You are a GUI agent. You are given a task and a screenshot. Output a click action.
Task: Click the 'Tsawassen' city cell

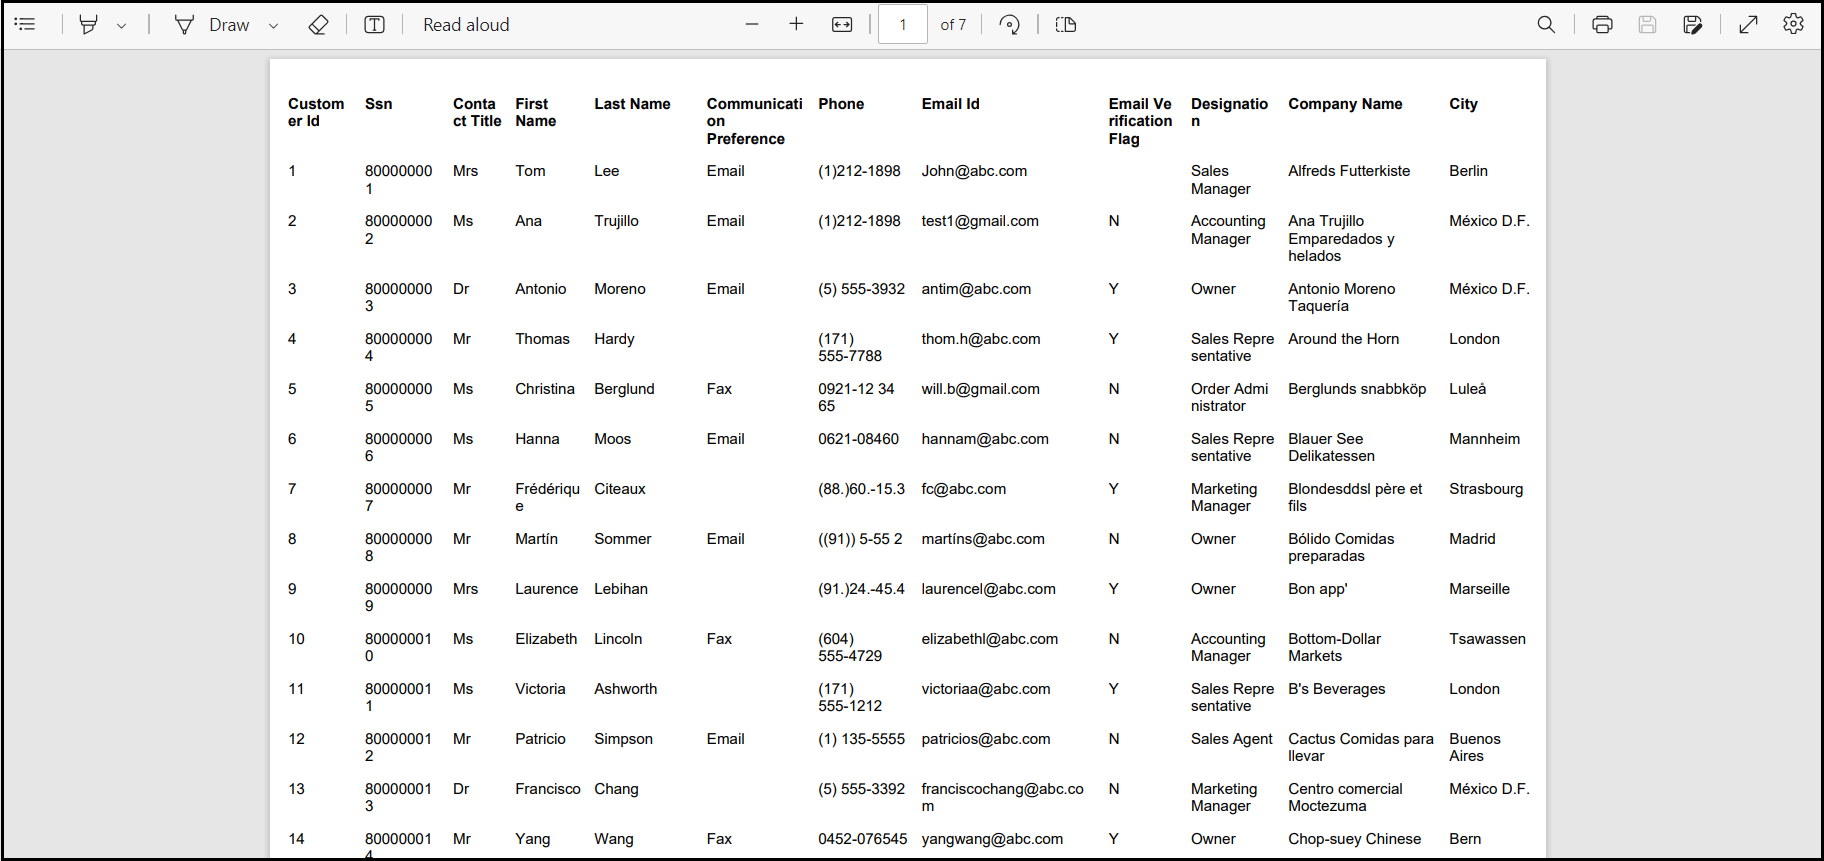pyautogui.click(x=1487, y=639)
